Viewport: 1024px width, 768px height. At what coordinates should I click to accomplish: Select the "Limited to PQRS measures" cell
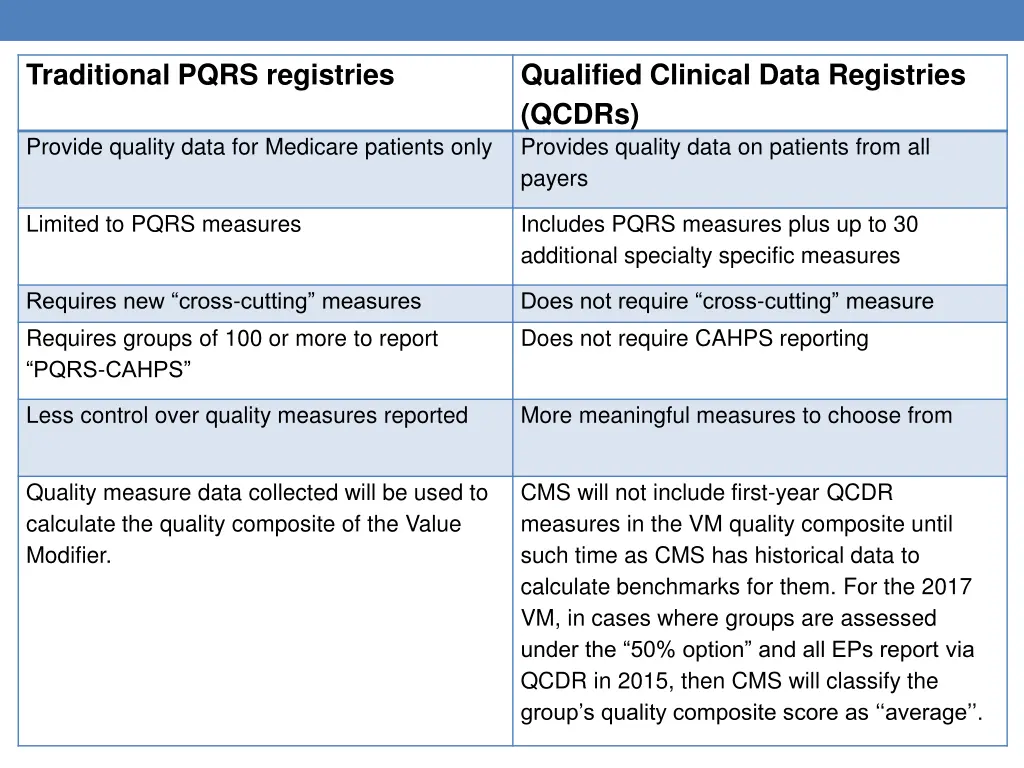pyautogui.click(x=163, y=225)
